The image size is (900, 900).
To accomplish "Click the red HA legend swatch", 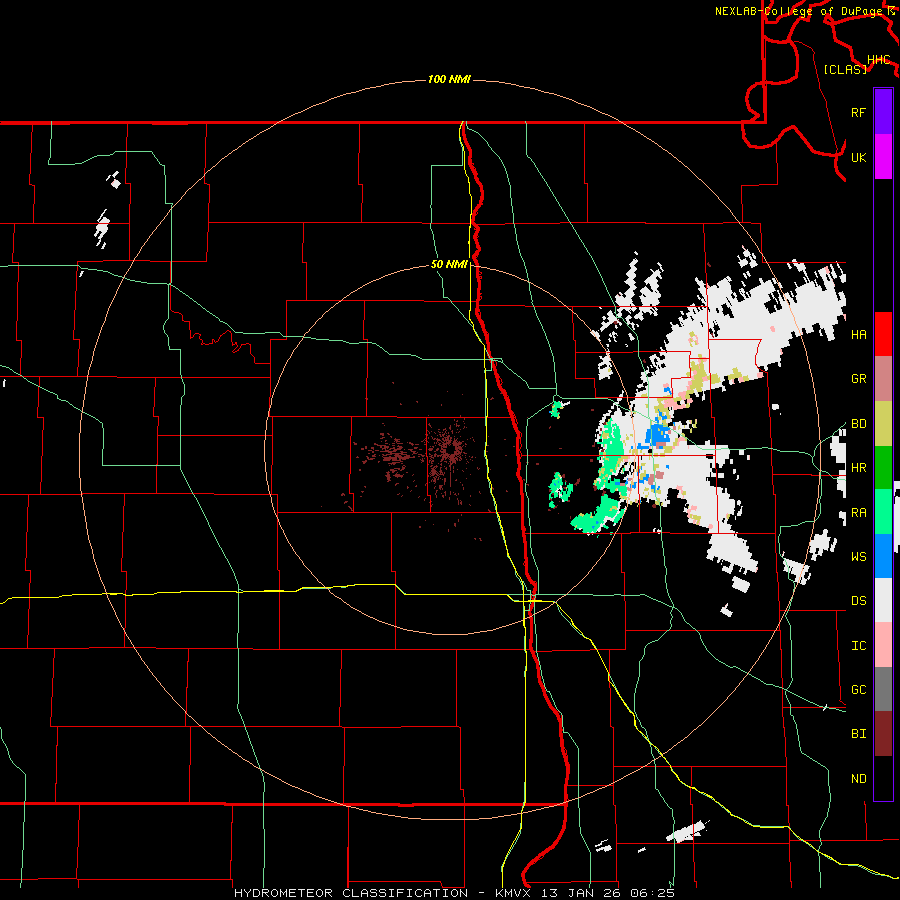I will [x=883, y=334].
